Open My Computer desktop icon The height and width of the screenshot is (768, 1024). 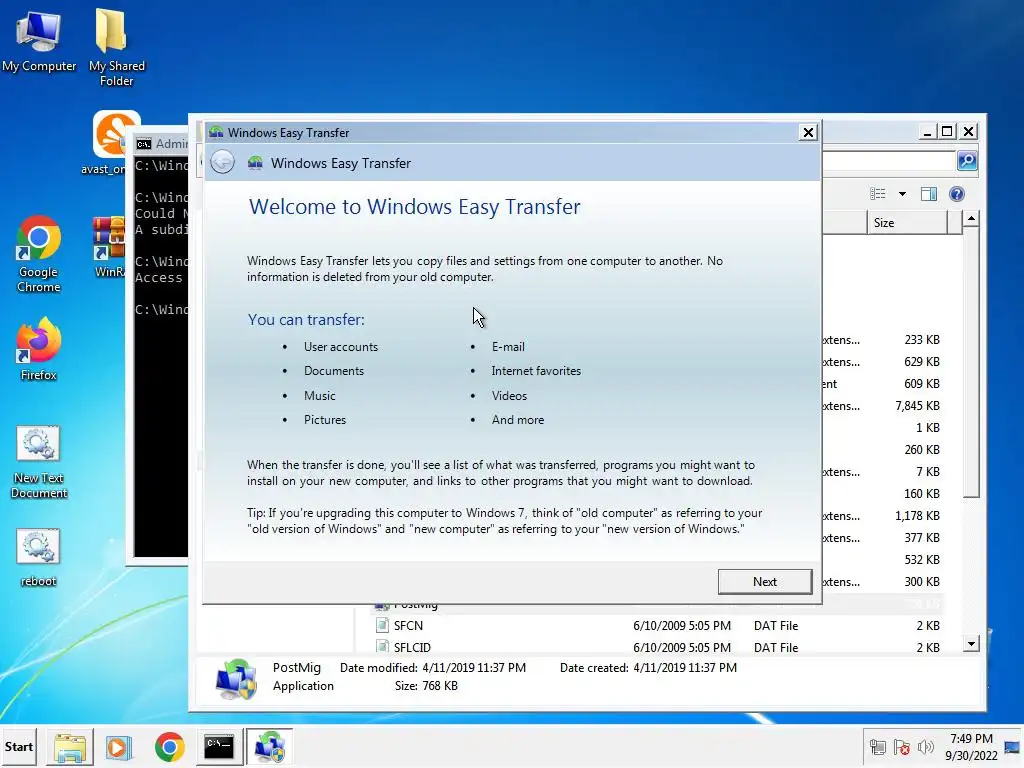(39, 40)
